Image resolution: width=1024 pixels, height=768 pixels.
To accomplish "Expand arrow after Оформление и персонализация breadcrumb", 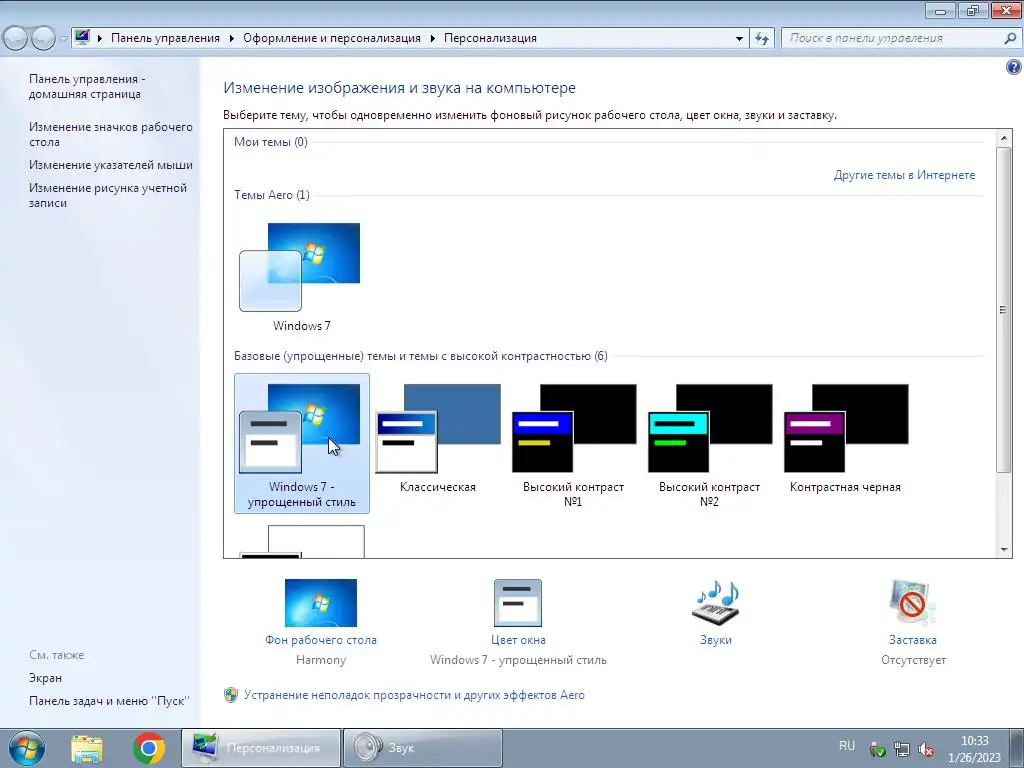I will pos(433,38).
